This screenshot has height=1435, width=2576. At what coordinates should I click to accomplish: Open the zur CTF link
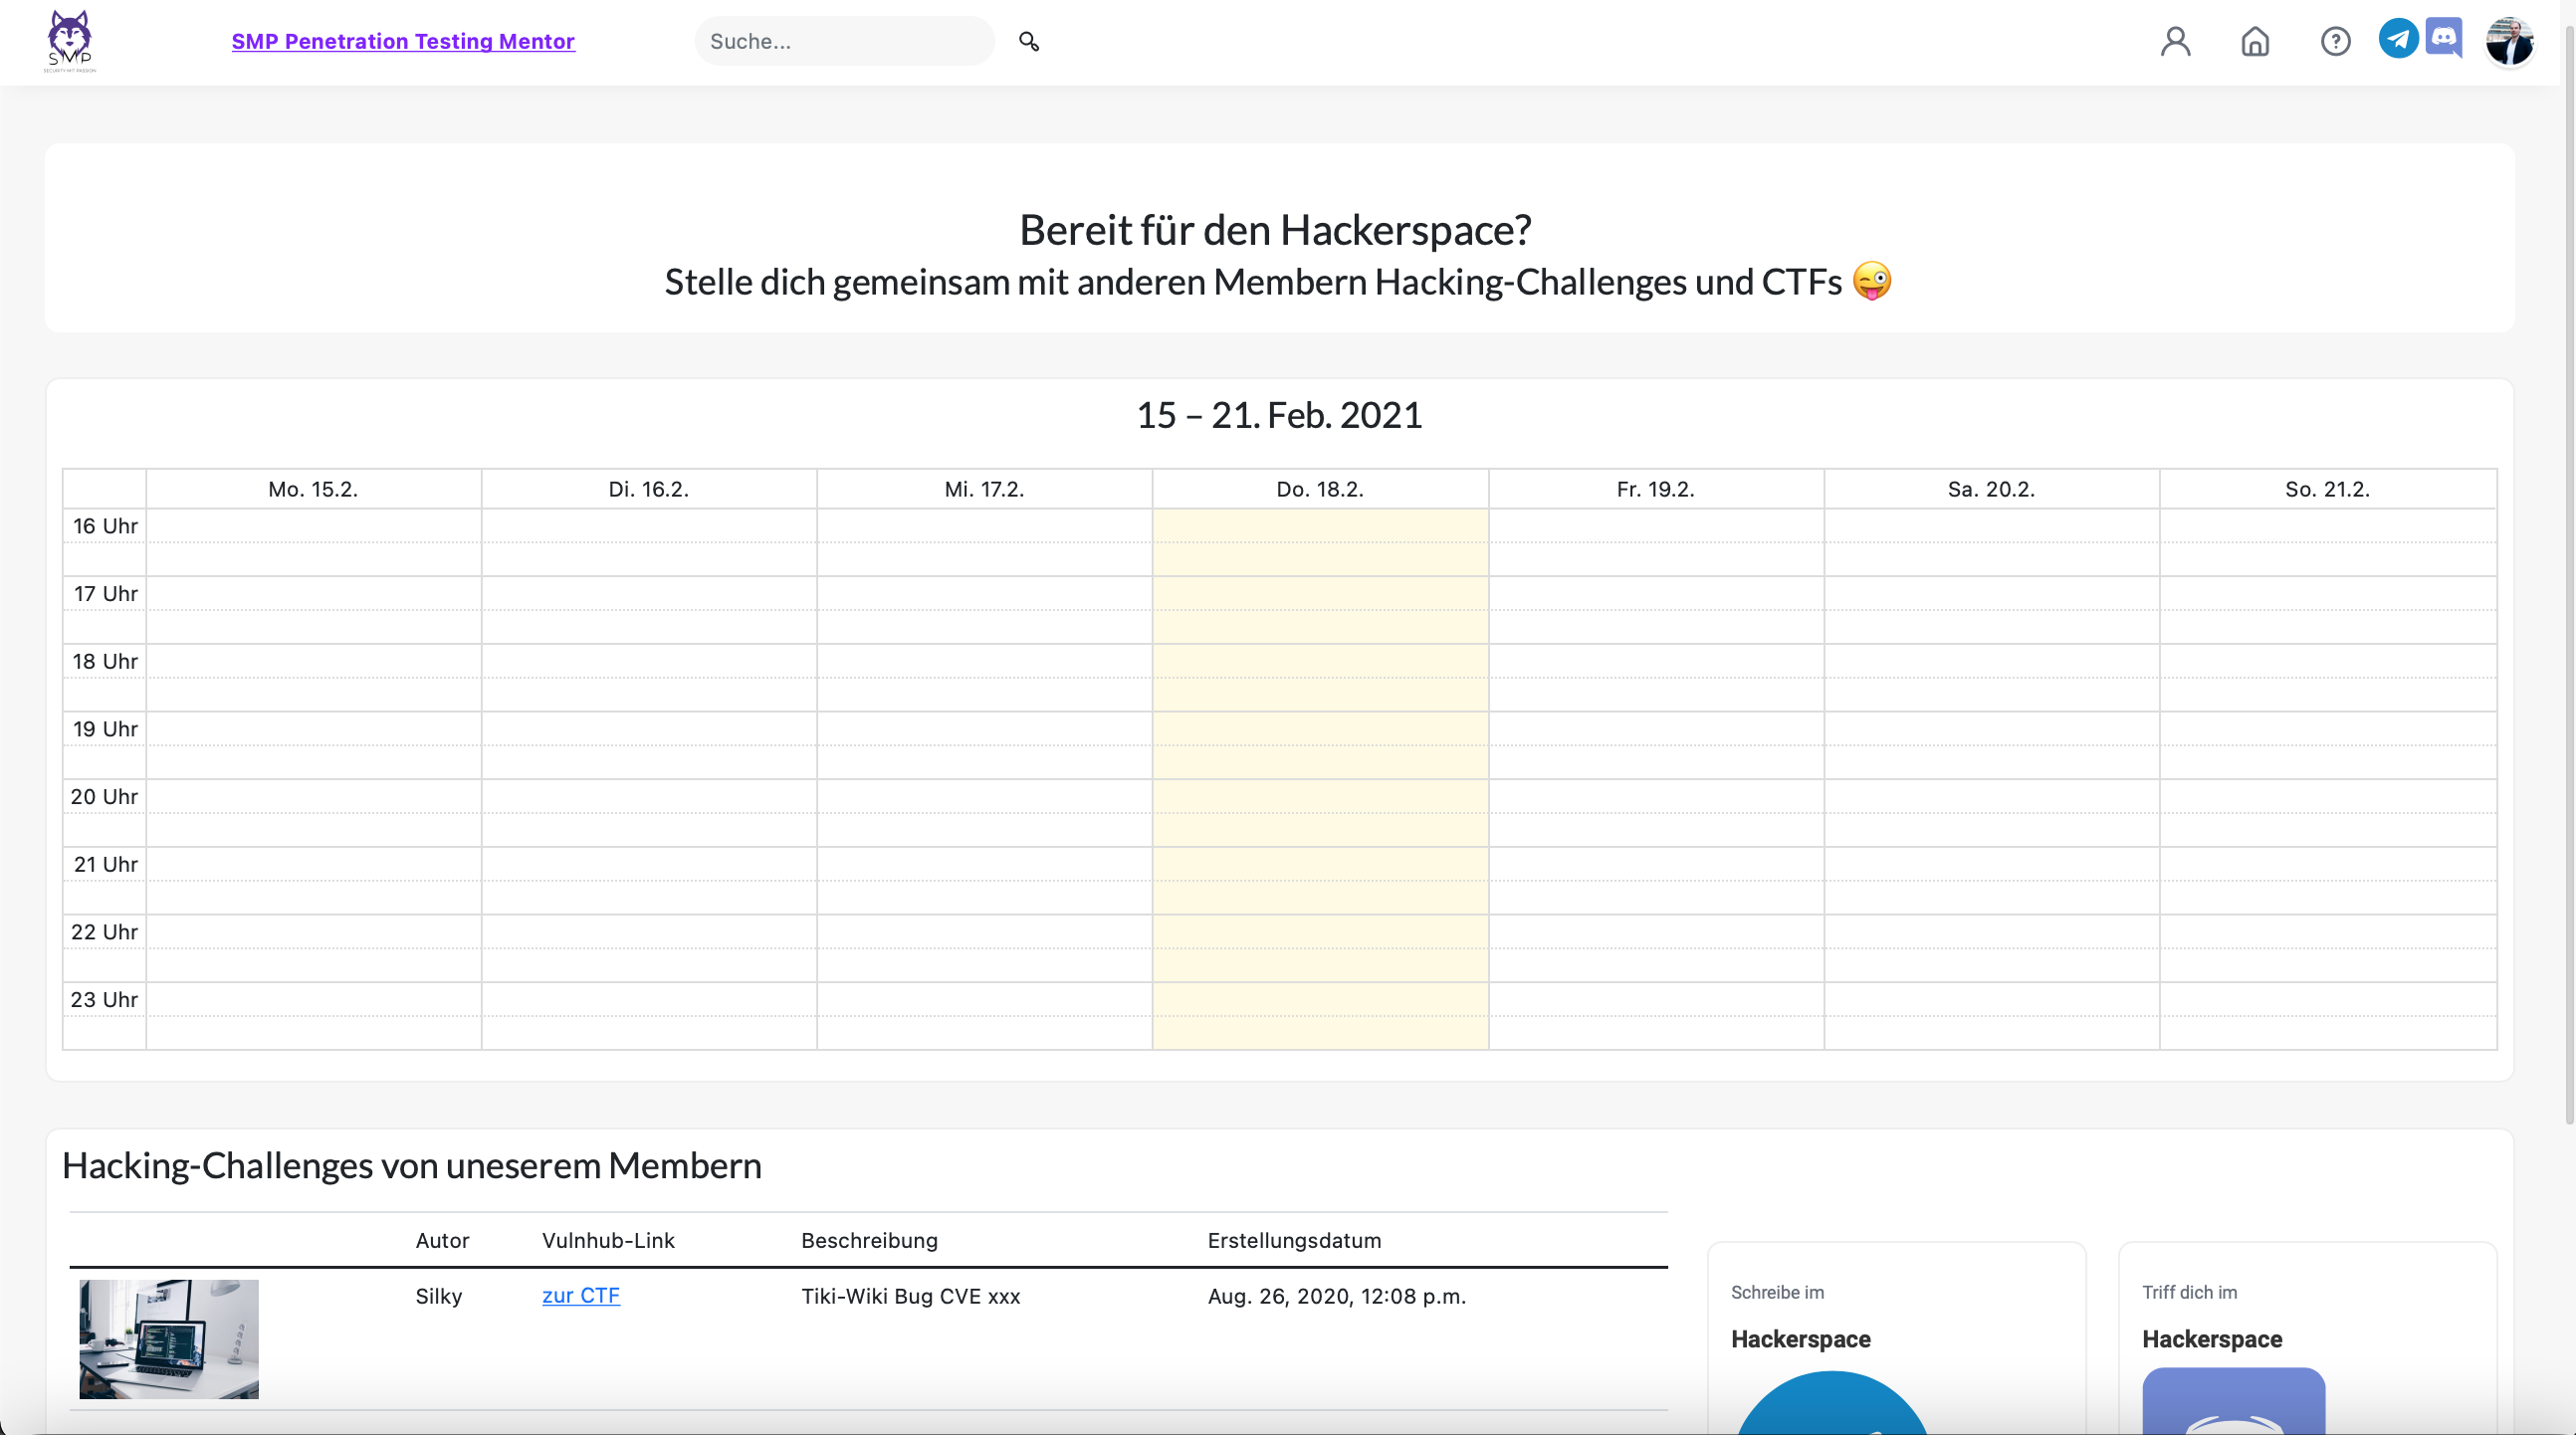tap(580, 1295)
